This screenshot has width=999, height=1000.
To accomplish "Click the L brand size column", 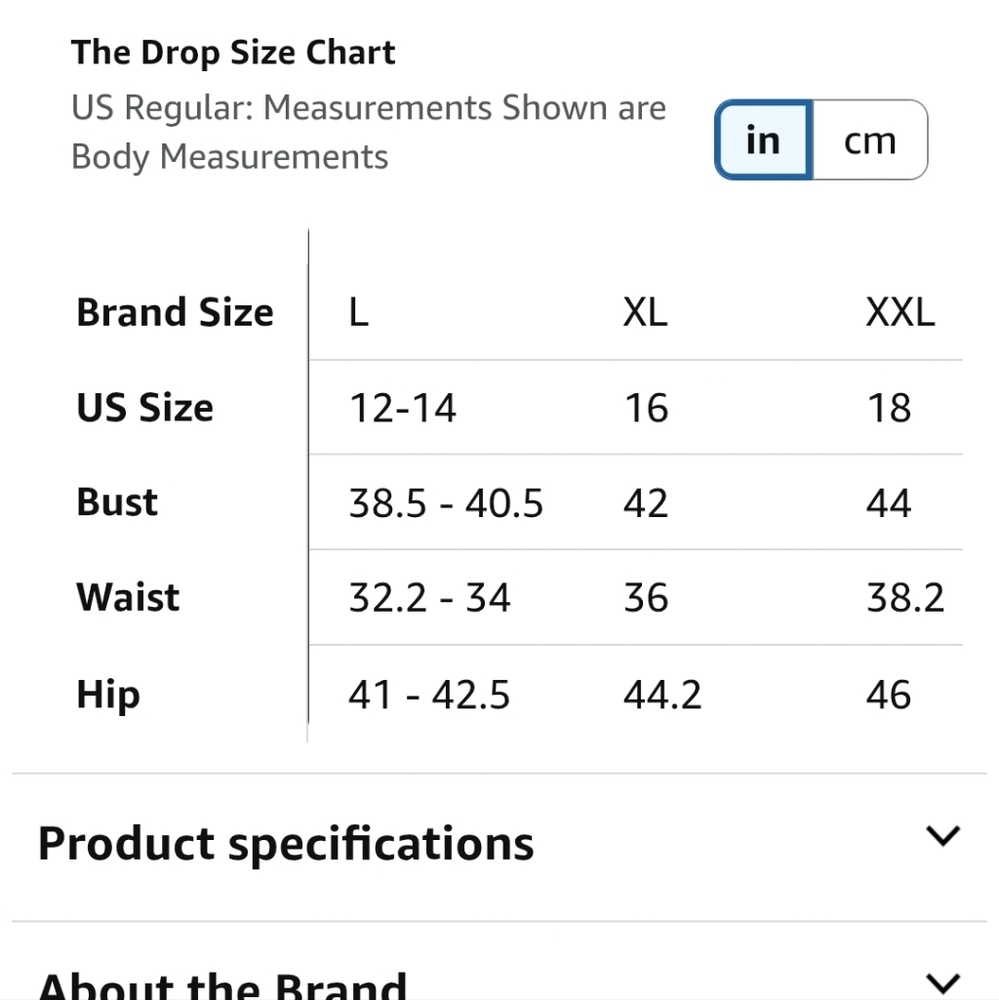I will click(359, 313).
